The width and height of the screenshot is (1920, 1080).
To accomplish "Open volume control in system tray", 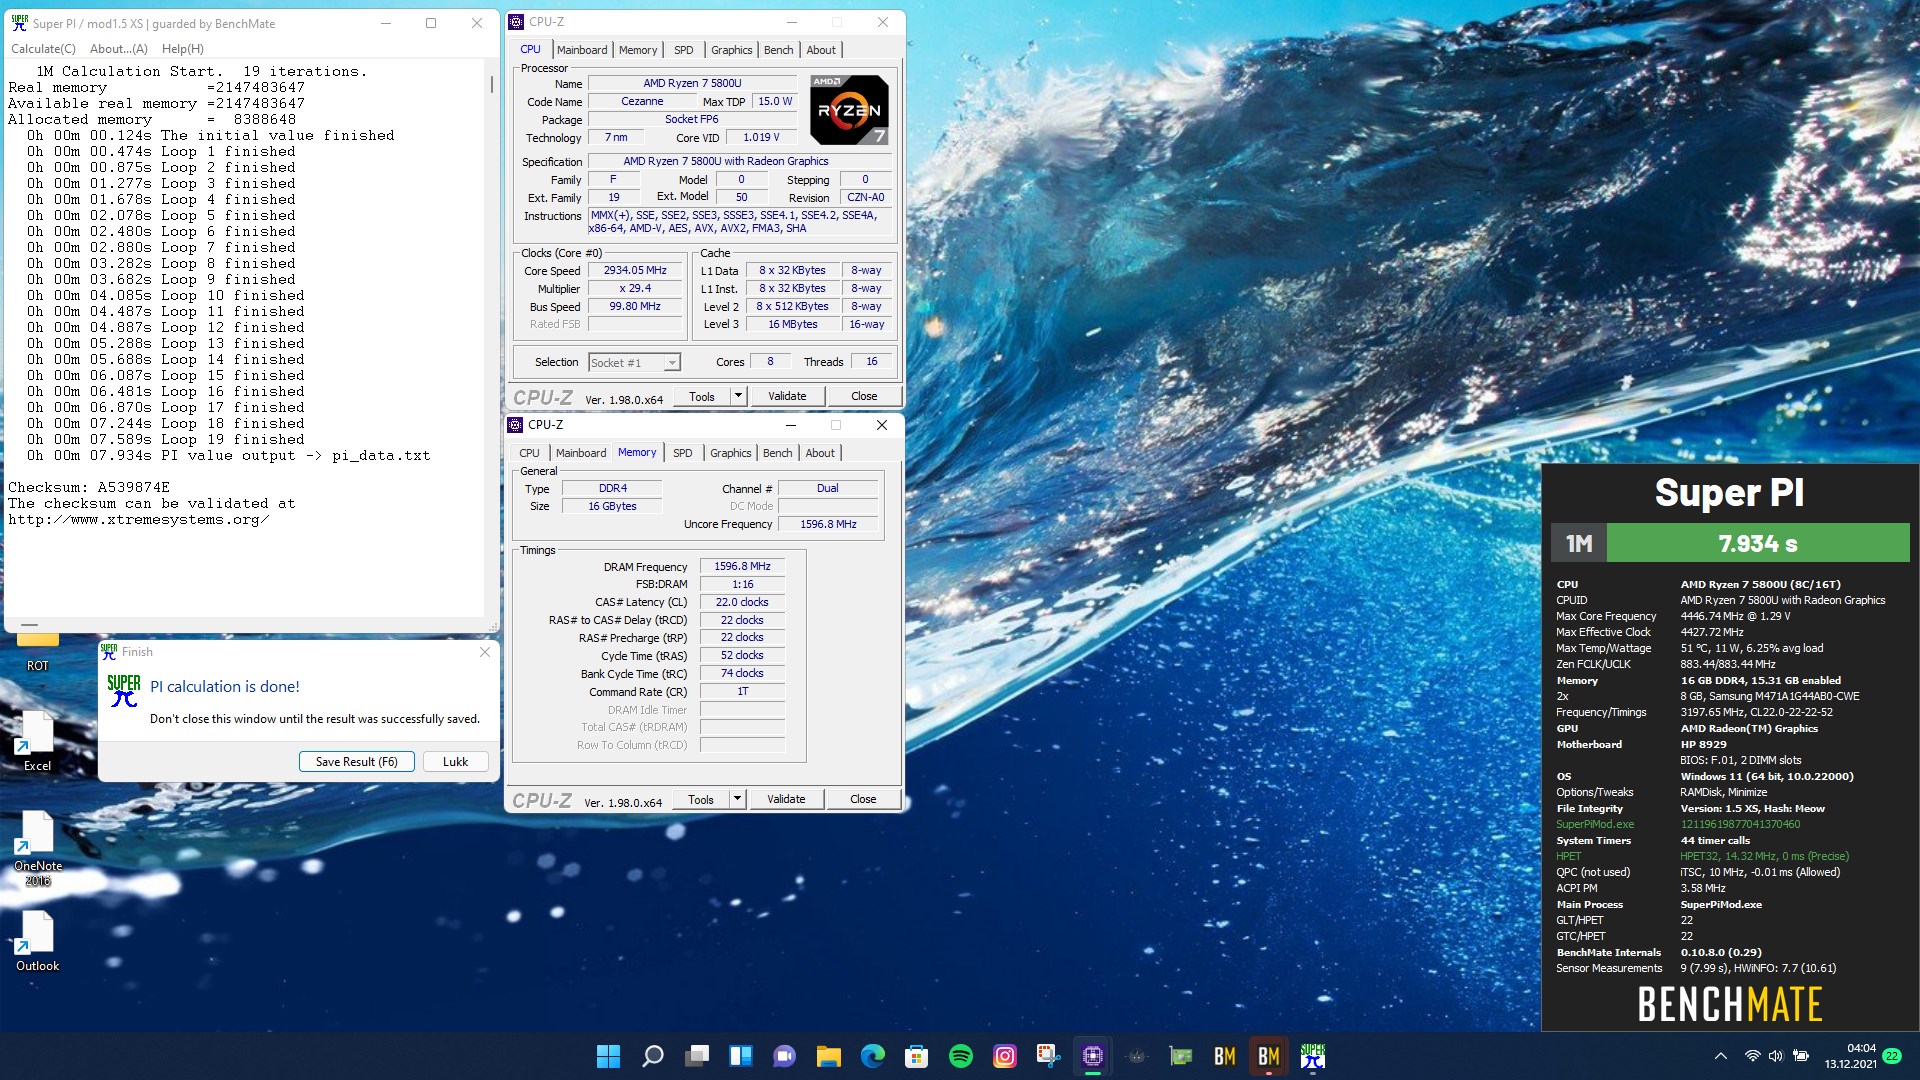I will pos(1775,1056).
